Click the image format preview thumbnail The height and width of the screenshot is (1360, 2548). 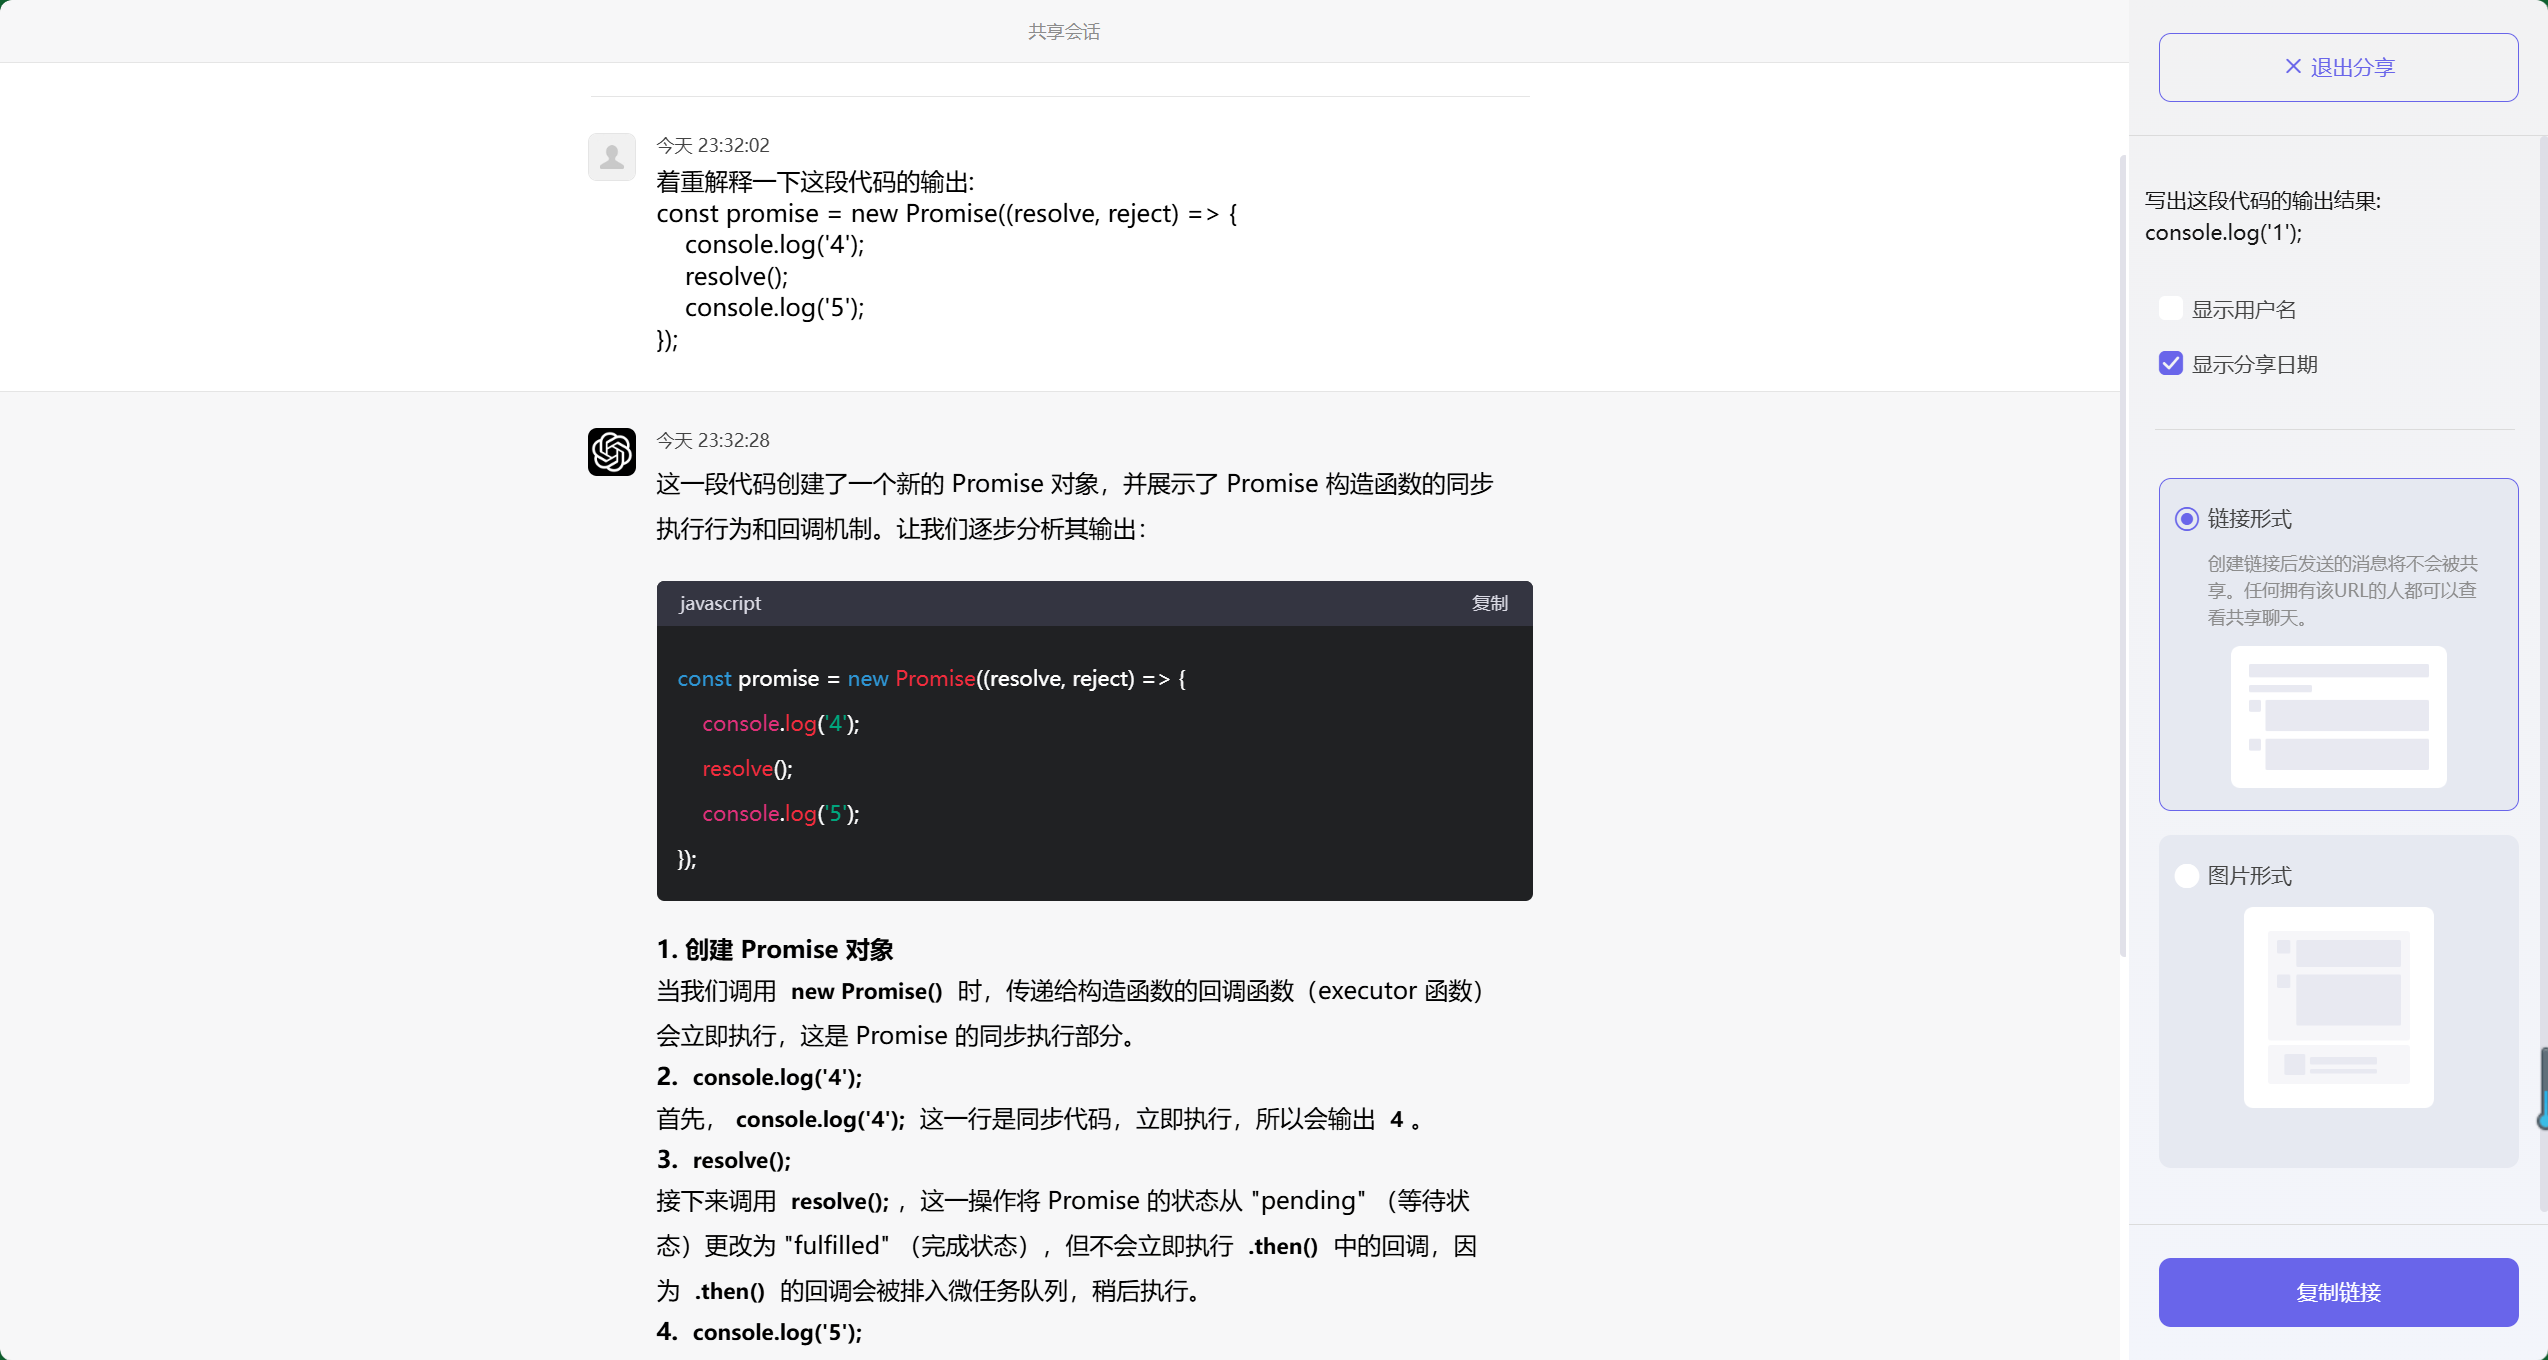2338,1006
